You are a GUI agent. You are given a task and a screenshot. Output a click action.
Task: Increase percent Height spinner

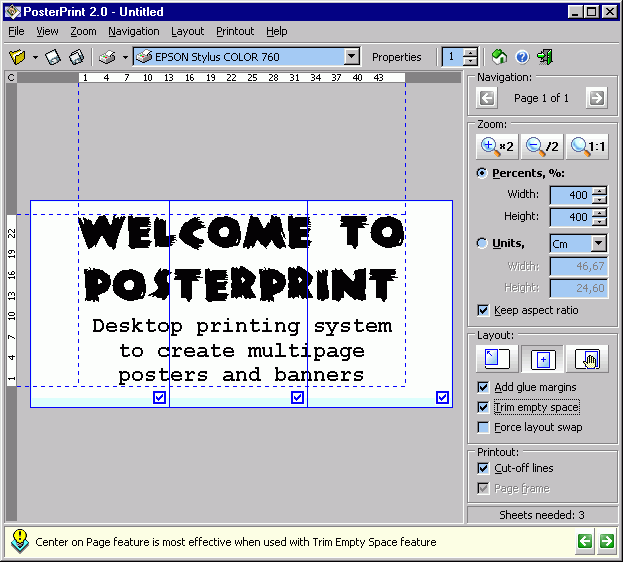click(x=599, y=213)
